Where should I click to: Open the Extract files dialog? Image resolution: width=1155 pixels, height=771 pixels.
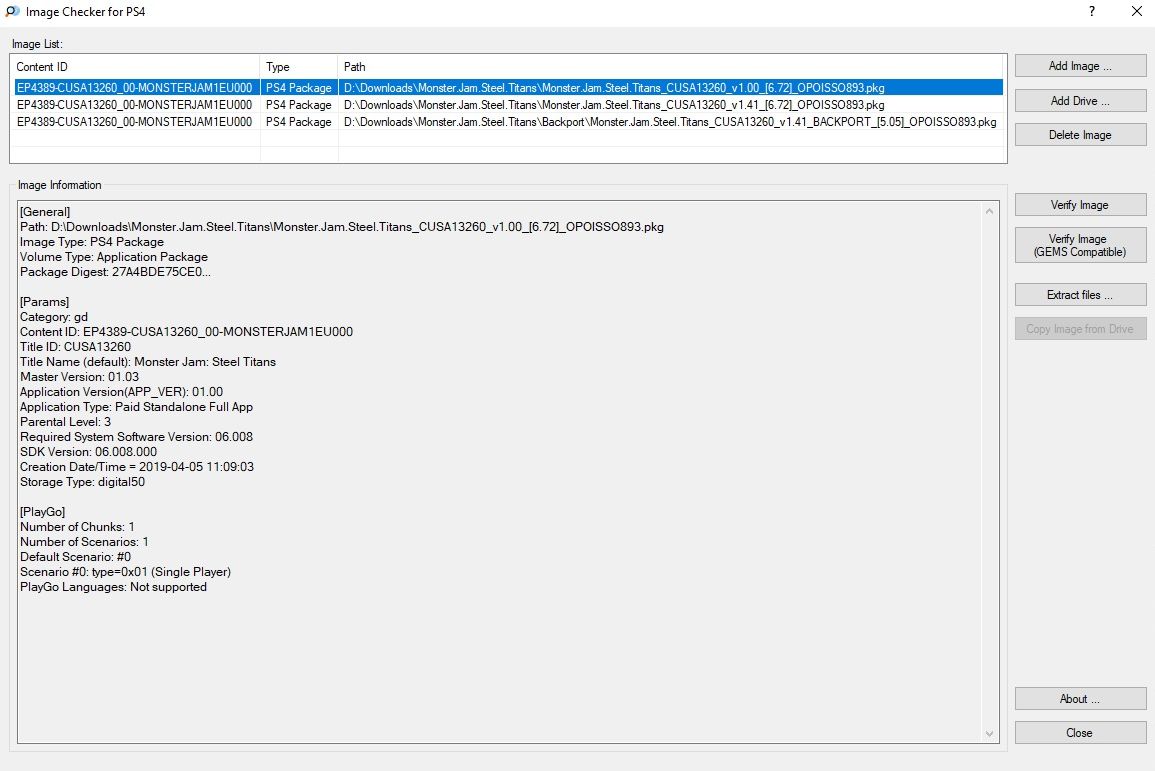pos(1080,295)
